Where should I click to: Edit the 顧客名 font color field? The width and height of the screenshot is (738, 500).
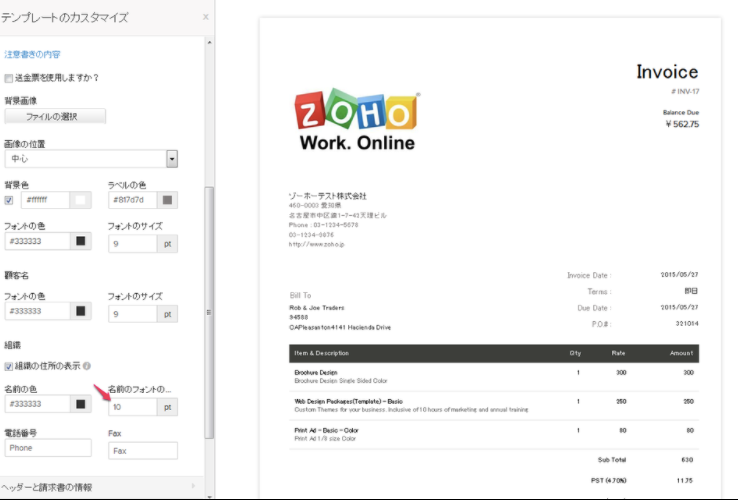tap(37, 311)
